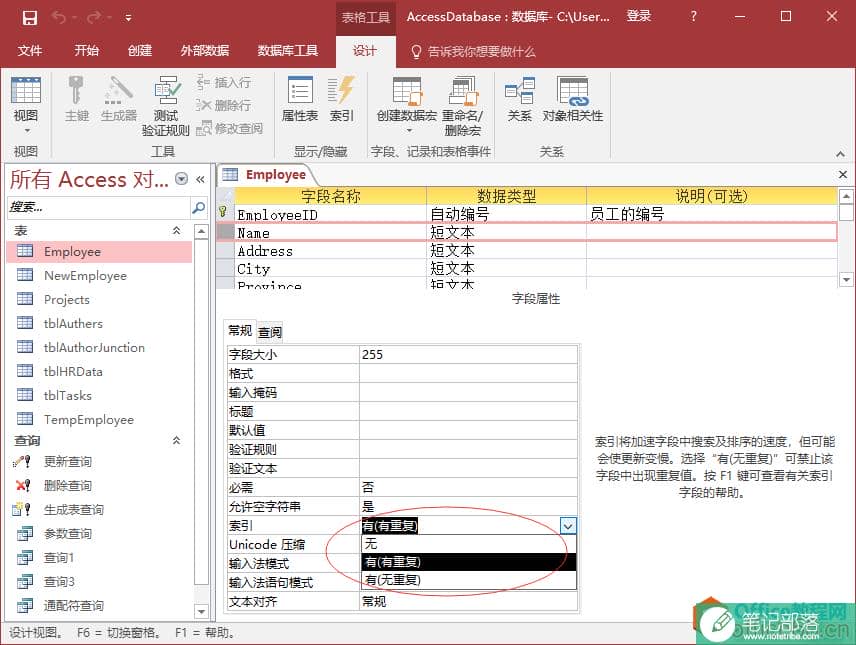Viewport: 856px width, 645px height.
Task: Click the 登录 (Sign in) link
Action: (638, 16)
